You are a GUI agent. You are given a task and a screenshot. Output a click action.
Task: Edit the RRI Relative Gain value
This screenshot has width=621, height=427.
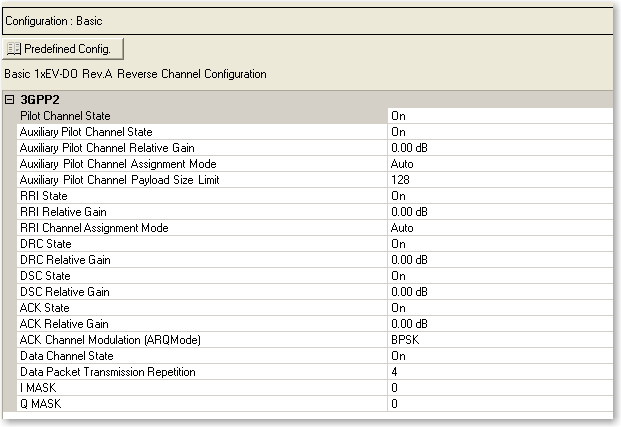[498, 212]
